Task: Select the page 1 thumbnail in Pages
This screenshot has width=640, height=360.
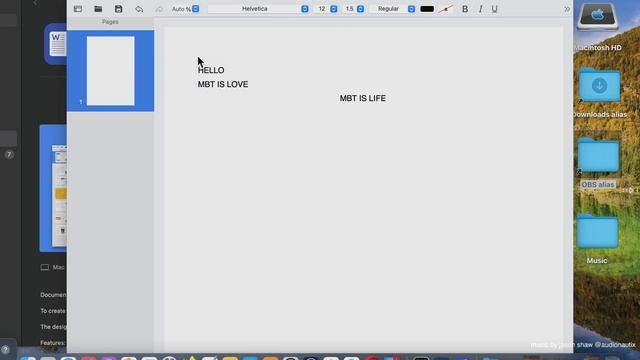Action: point(111,71)
